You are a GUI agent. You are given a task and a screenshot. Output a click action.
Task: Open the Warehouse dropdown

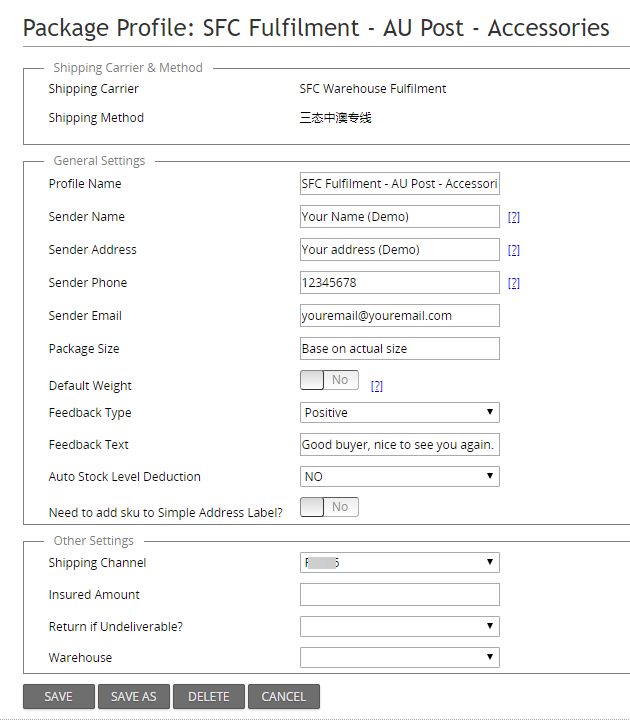click(x=400, y=657)
